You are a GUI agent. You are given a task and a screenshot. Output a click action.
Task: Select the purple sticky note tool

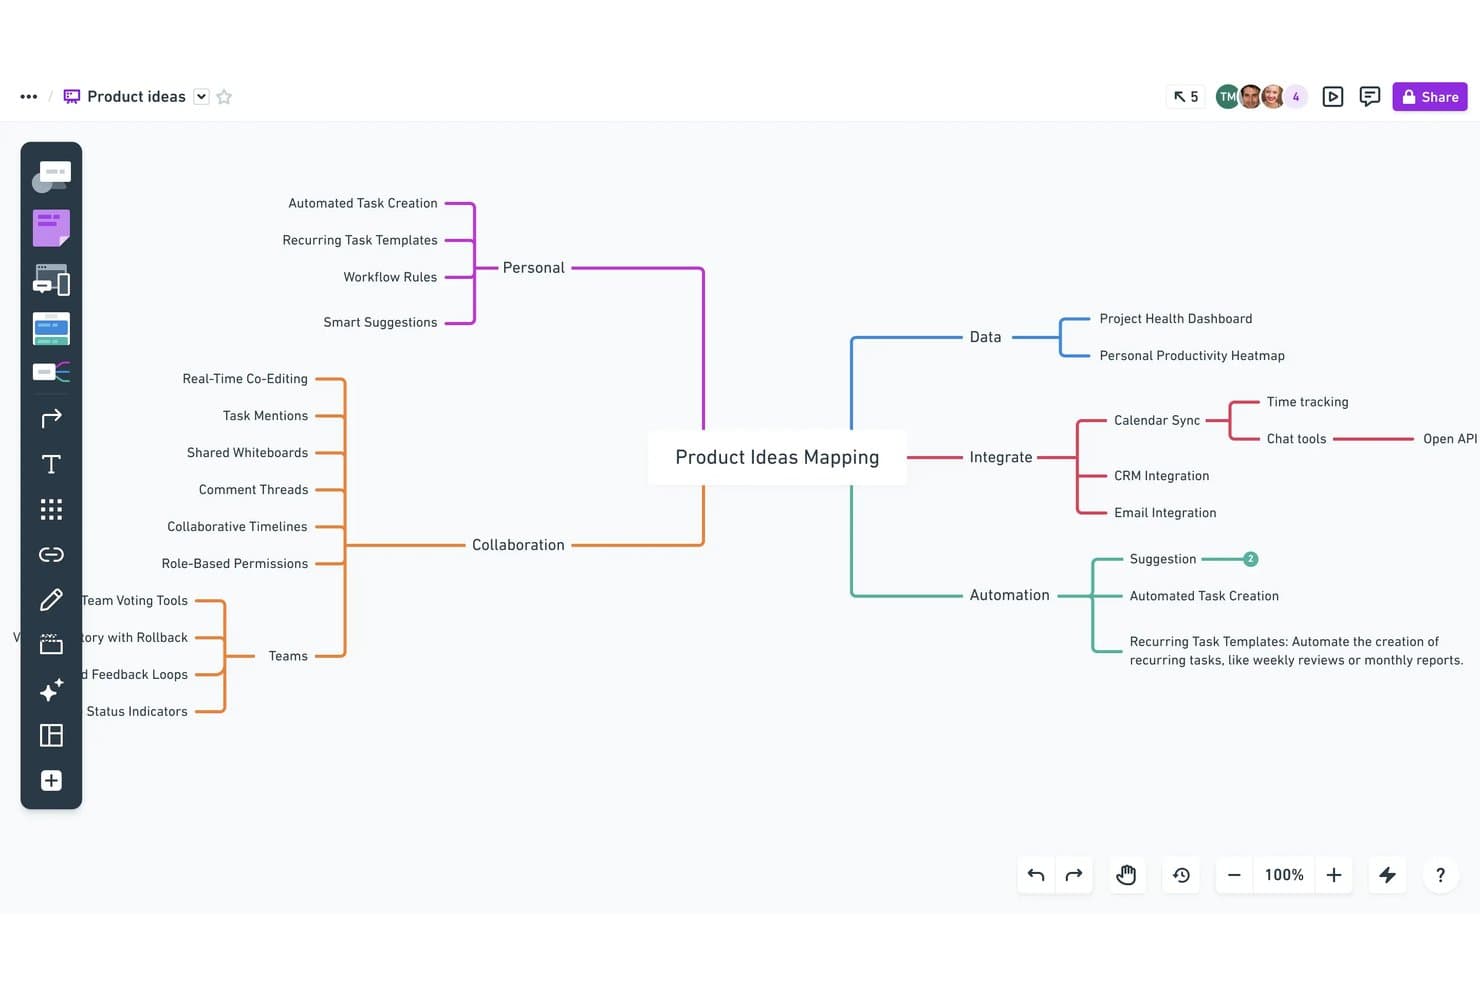coord(51,228)
